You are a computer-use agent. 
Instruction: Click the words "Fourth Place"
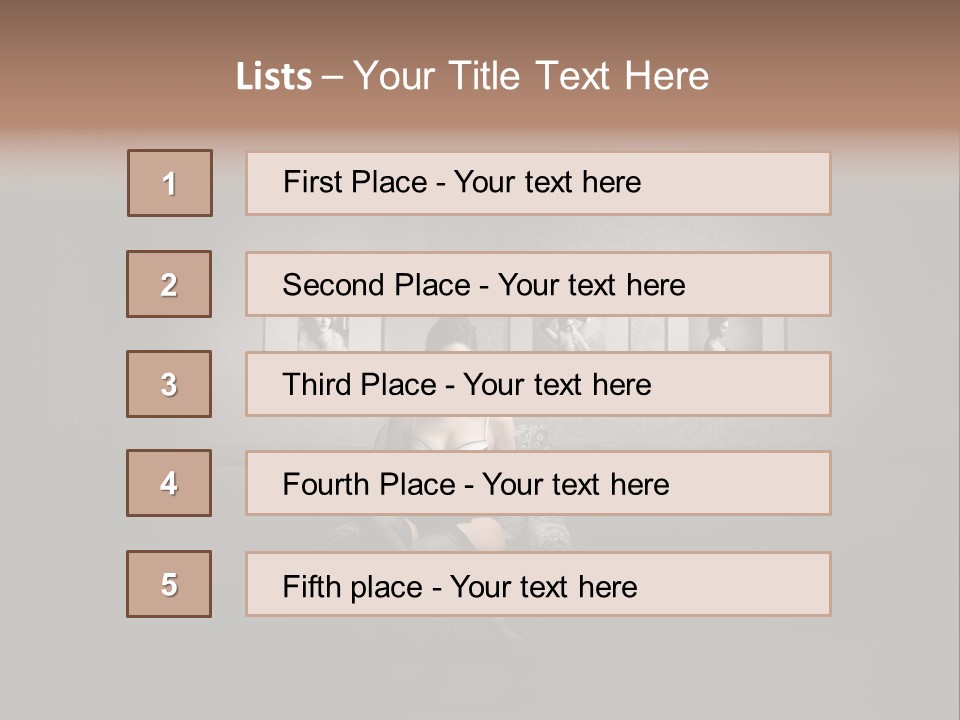tap(368, 485)
